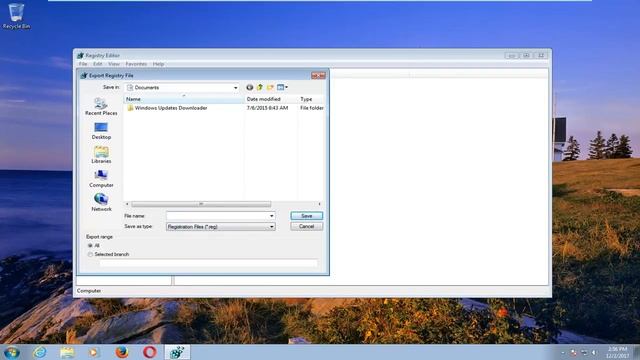Viewport: 640px width, 360px height.
Task: Click the scrollbar left arrow in file list
Action: 127,204
